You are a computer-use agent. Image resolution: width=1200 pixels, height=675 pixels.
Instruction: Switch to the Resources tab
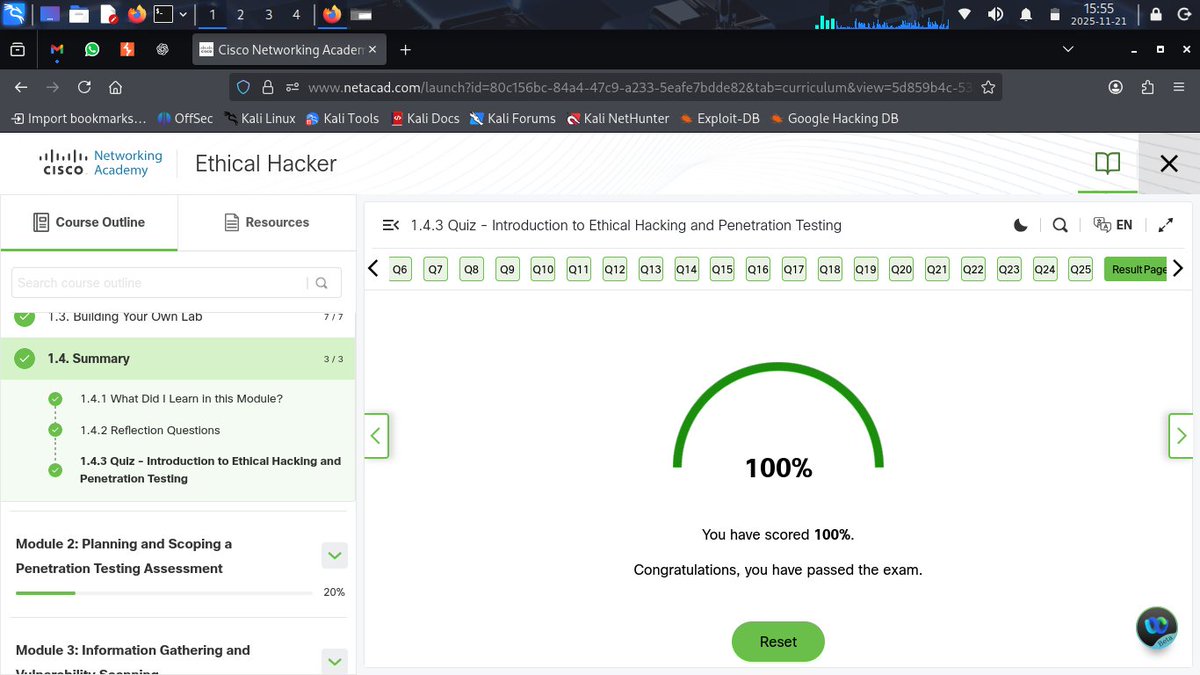(x=266, y=222)
